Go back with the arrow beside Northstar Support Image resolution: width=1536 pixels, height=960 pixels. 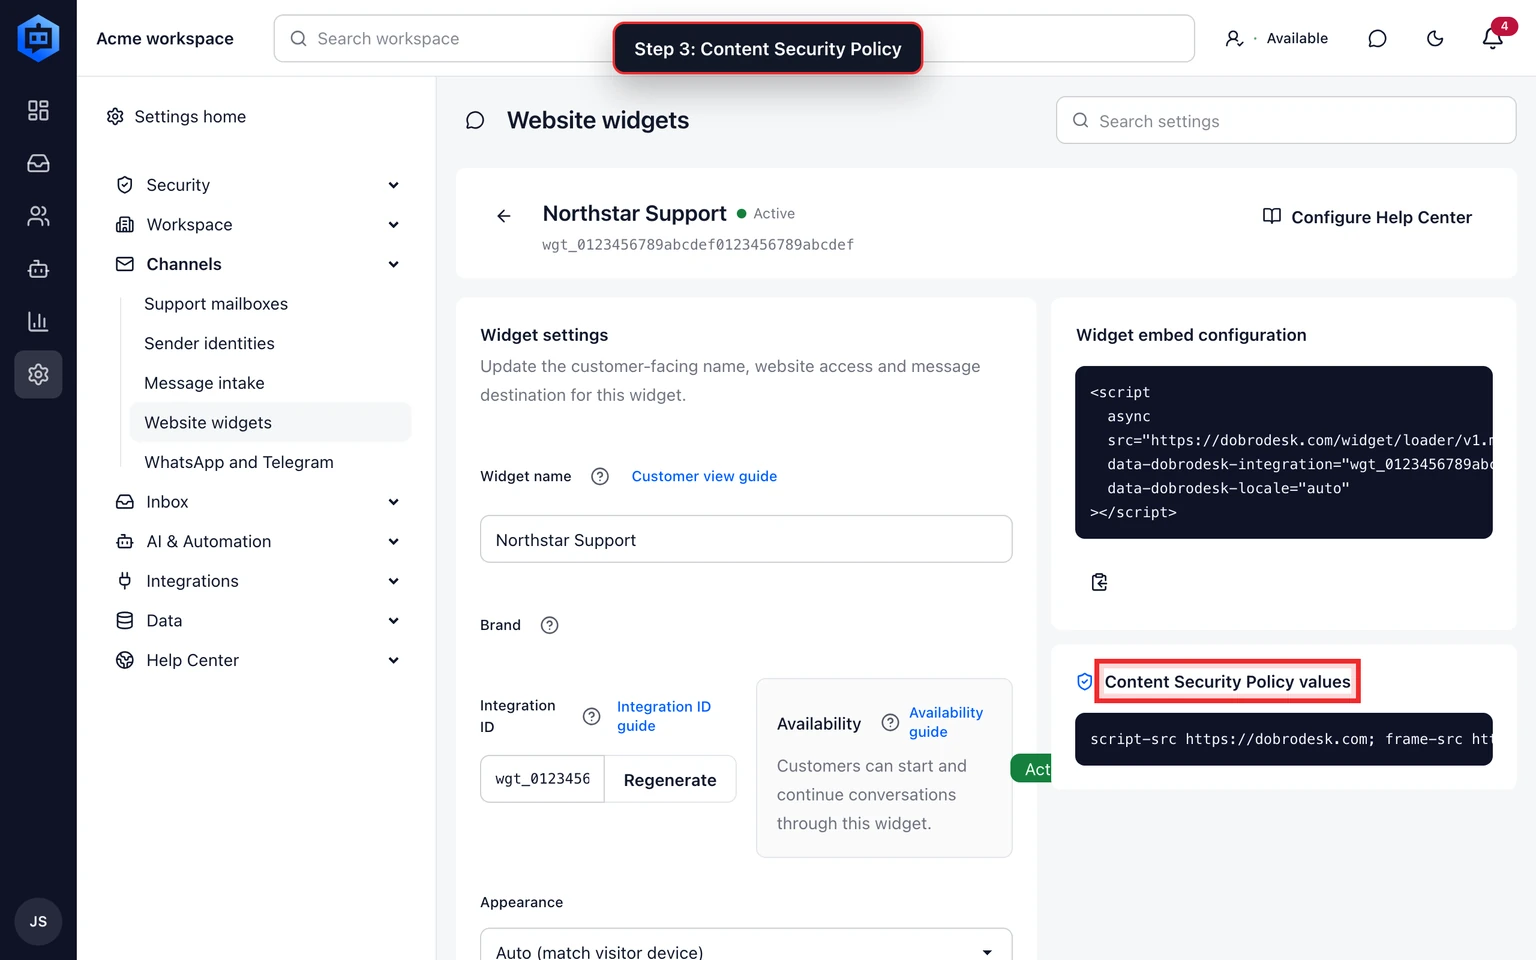pyautogui.click(x=504, y=216)
